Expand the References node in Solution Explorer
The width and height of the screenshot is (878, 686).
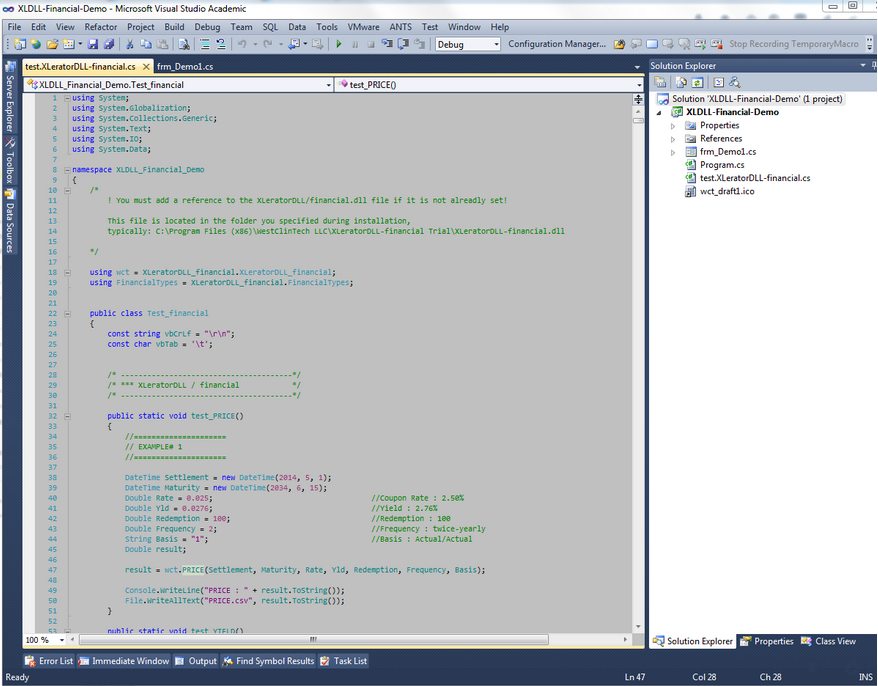click(673, 139)
